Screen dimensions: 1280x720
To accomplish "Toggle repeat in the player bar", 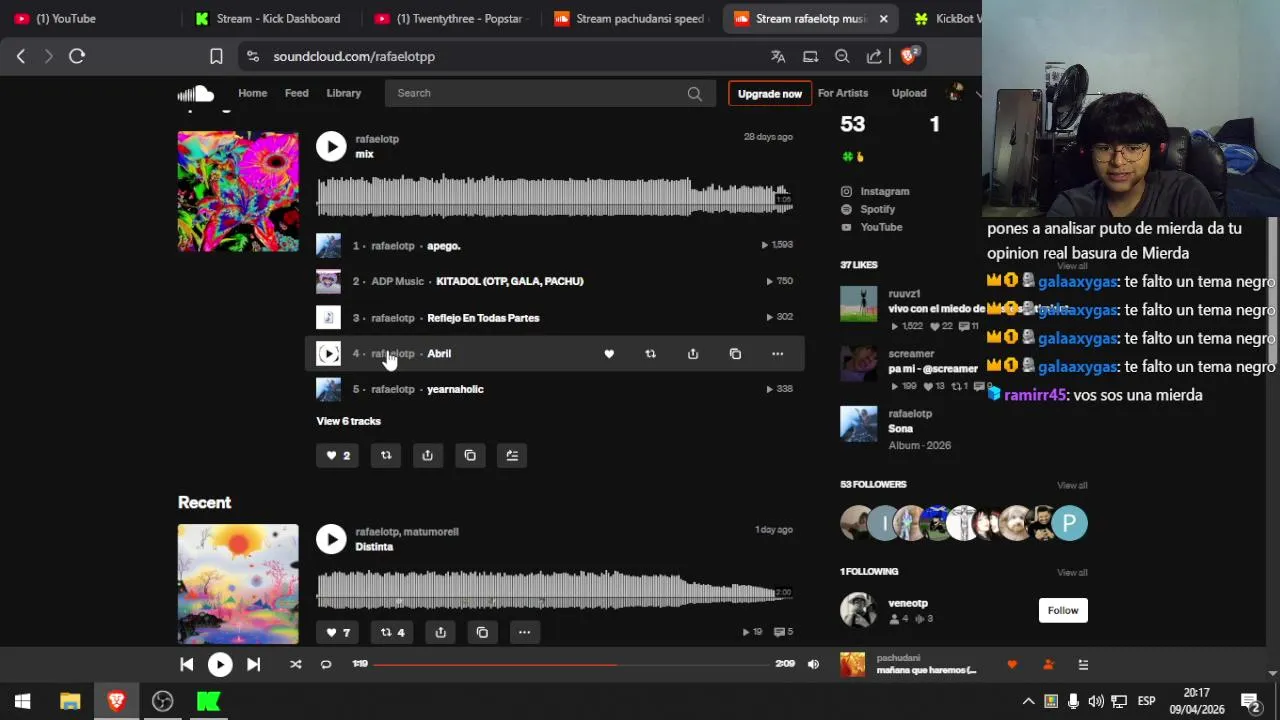I will [326, 664].
